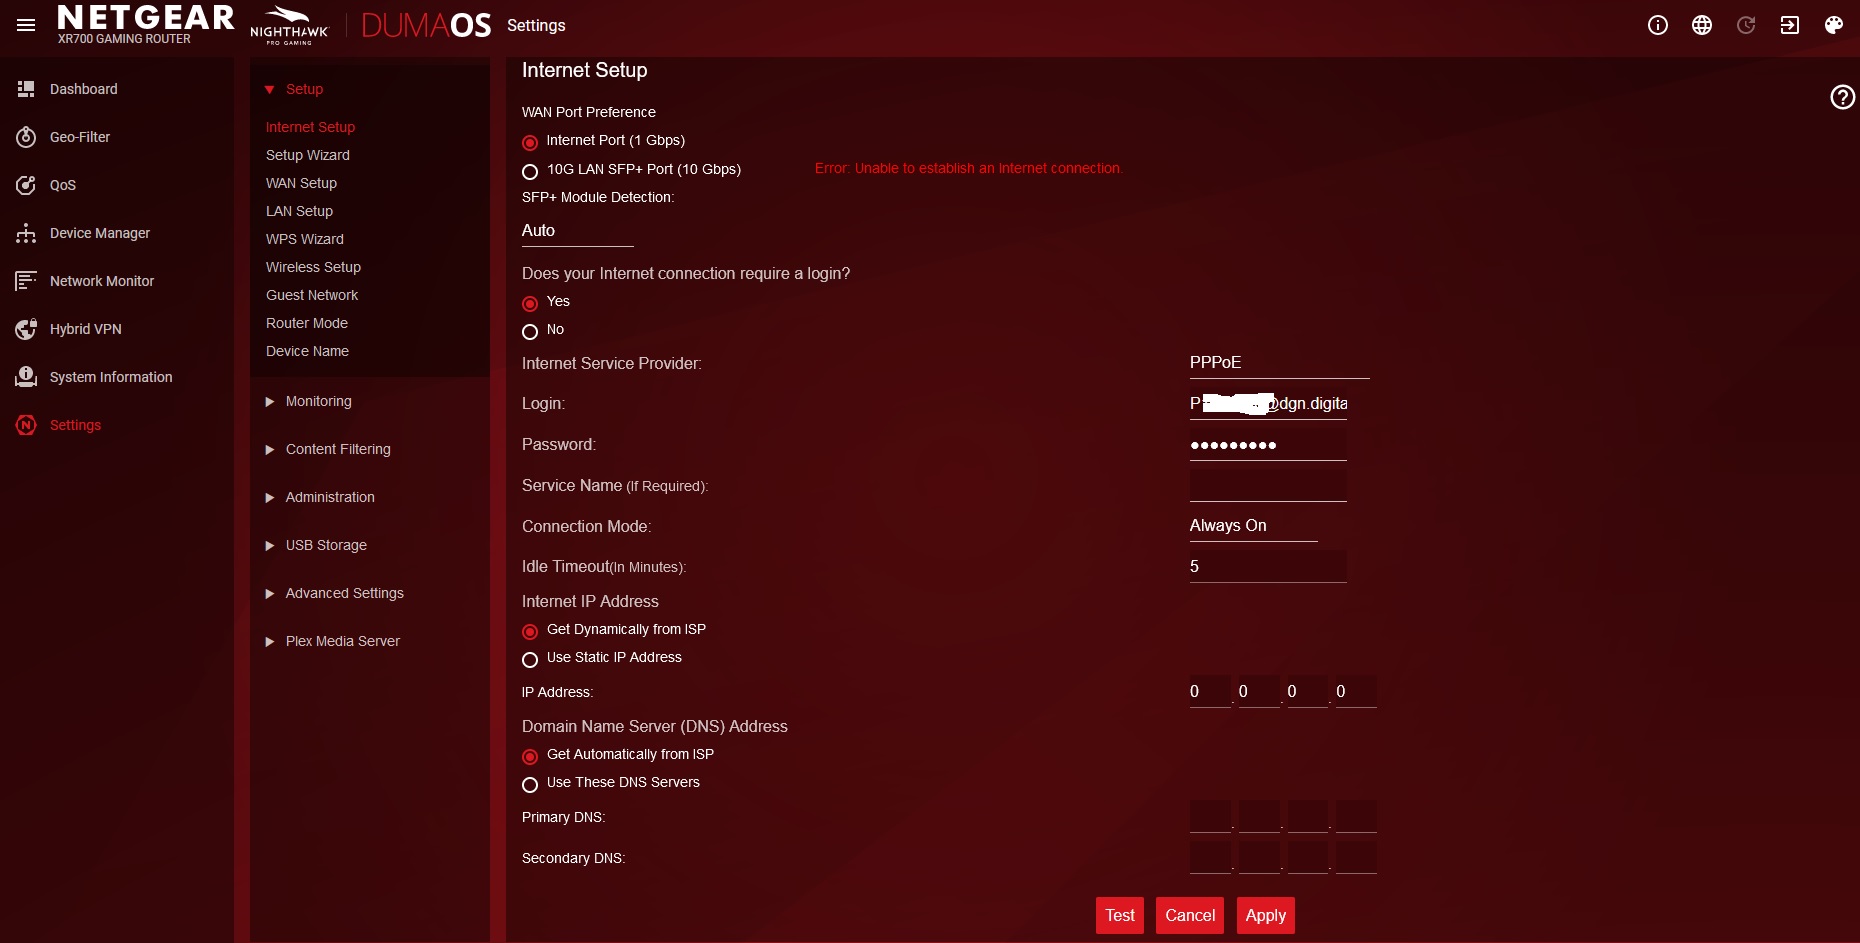Click the System Information sidebar icon
This screenshot has width=1860, height=943.
click(26, 377)
